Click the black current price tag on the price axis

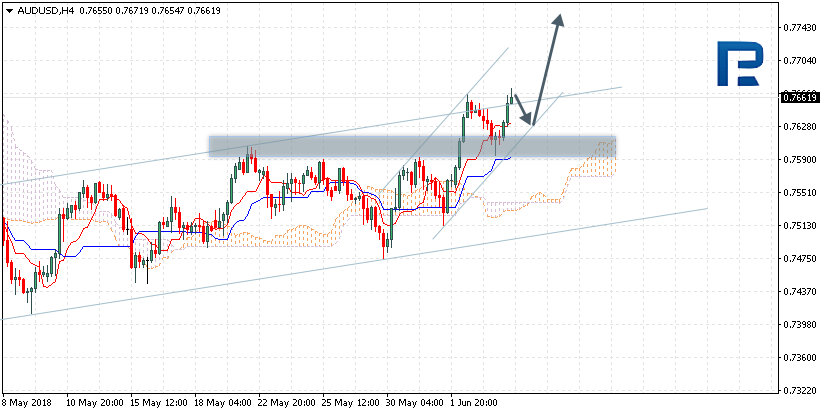click(x=799, y=97)
